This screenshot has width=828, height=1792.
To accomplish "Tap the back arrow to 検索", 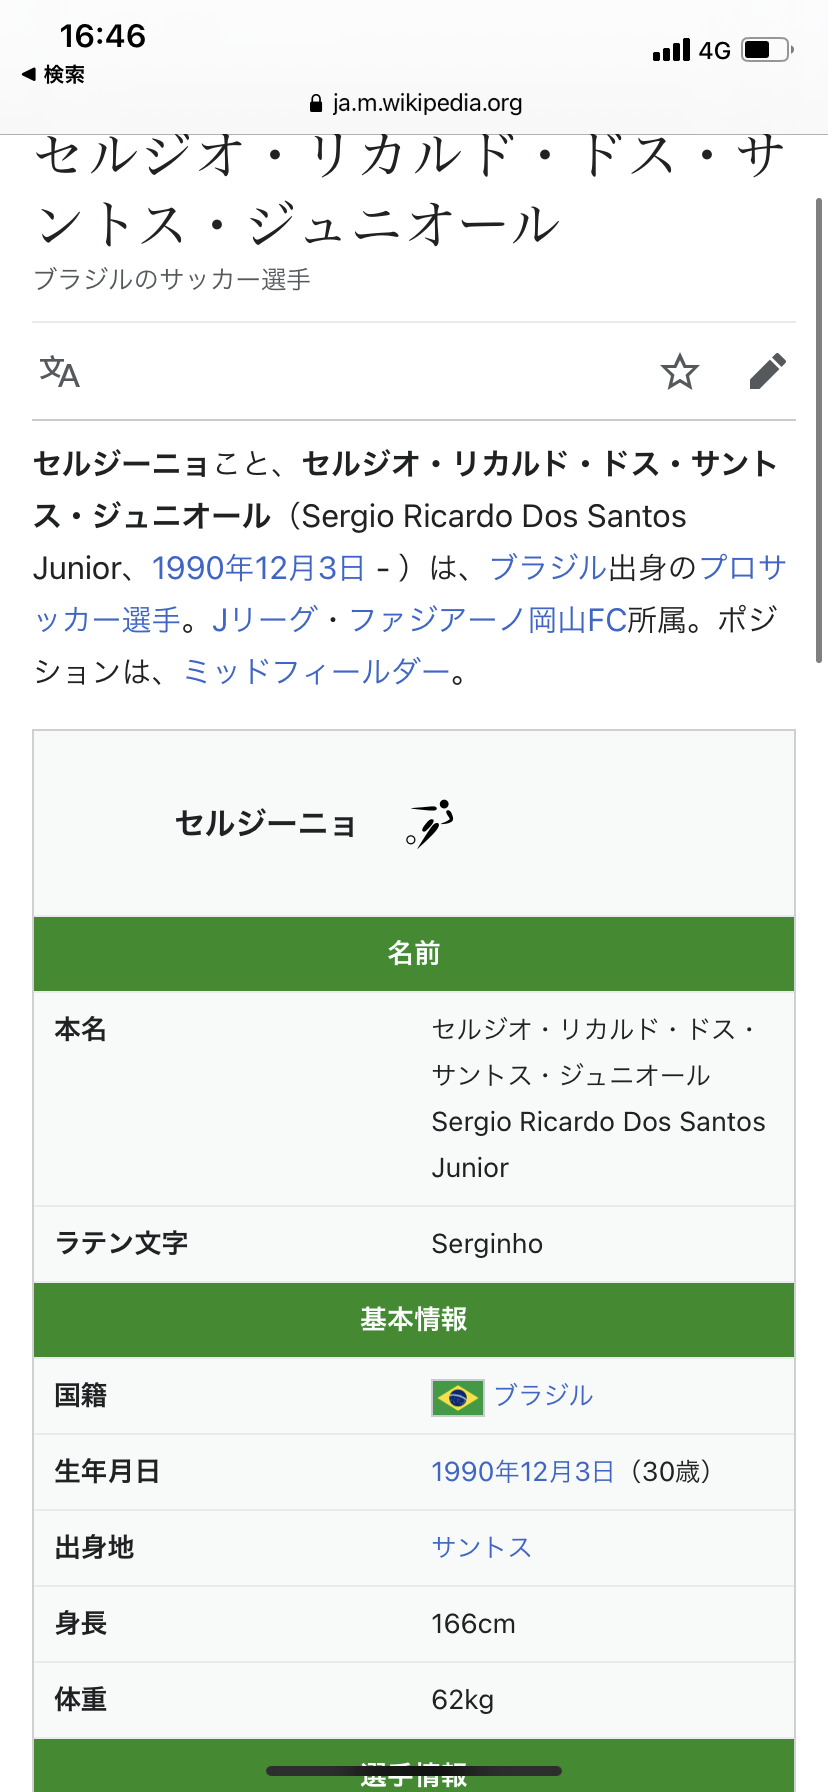I will point(30,75).
